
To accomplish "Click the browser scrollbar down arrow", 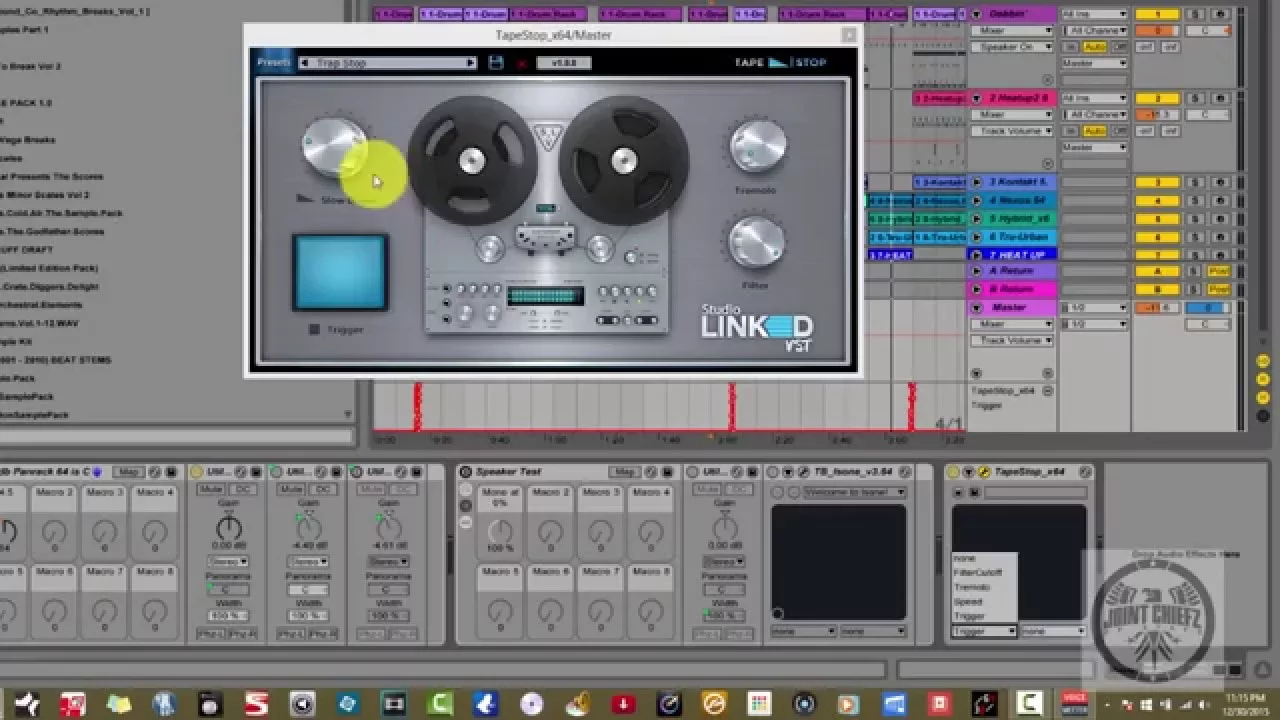I will [348, 414].
